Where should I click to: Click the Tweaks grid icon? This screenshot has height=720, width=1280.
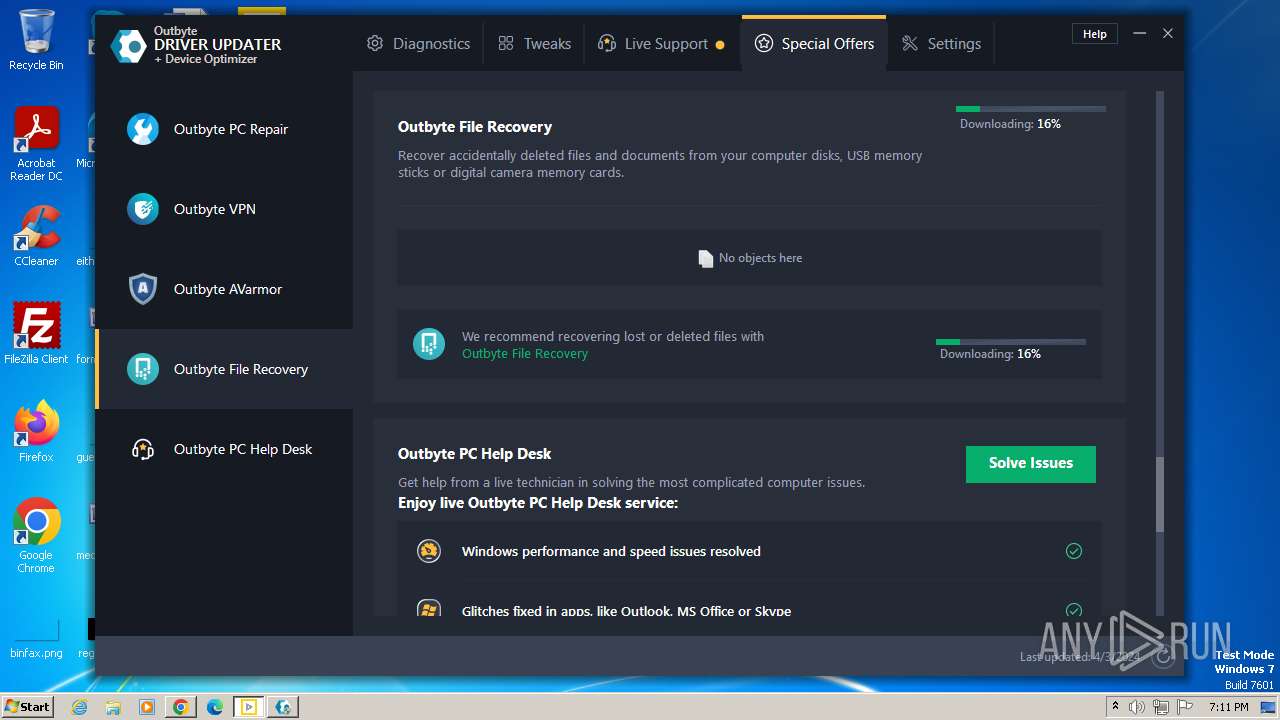click(506, 44)
